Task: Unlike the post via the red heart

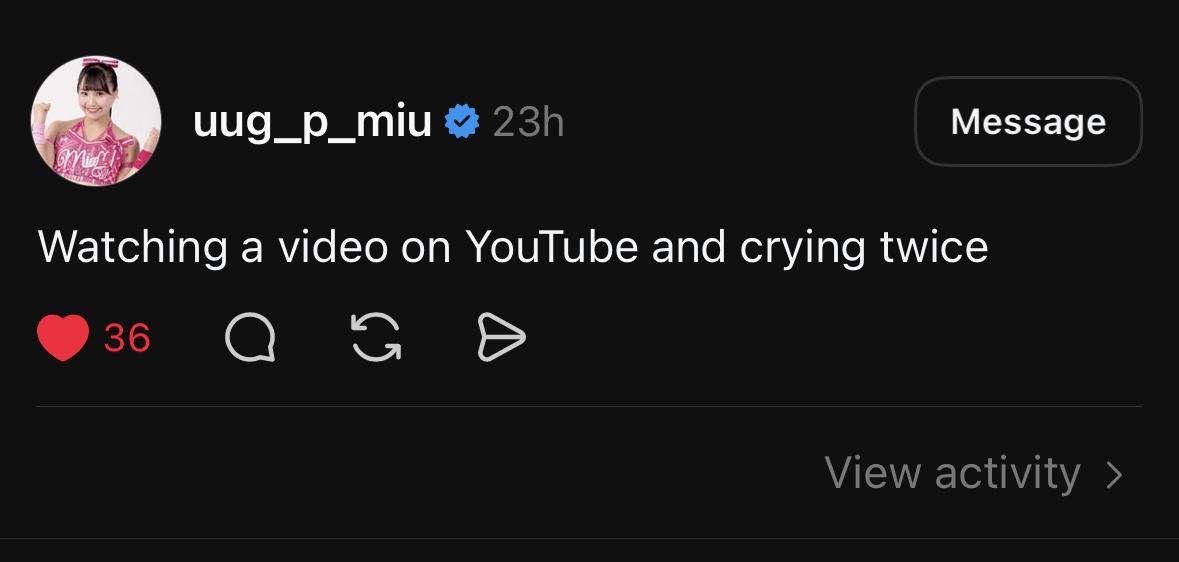Action: point(63,338)
